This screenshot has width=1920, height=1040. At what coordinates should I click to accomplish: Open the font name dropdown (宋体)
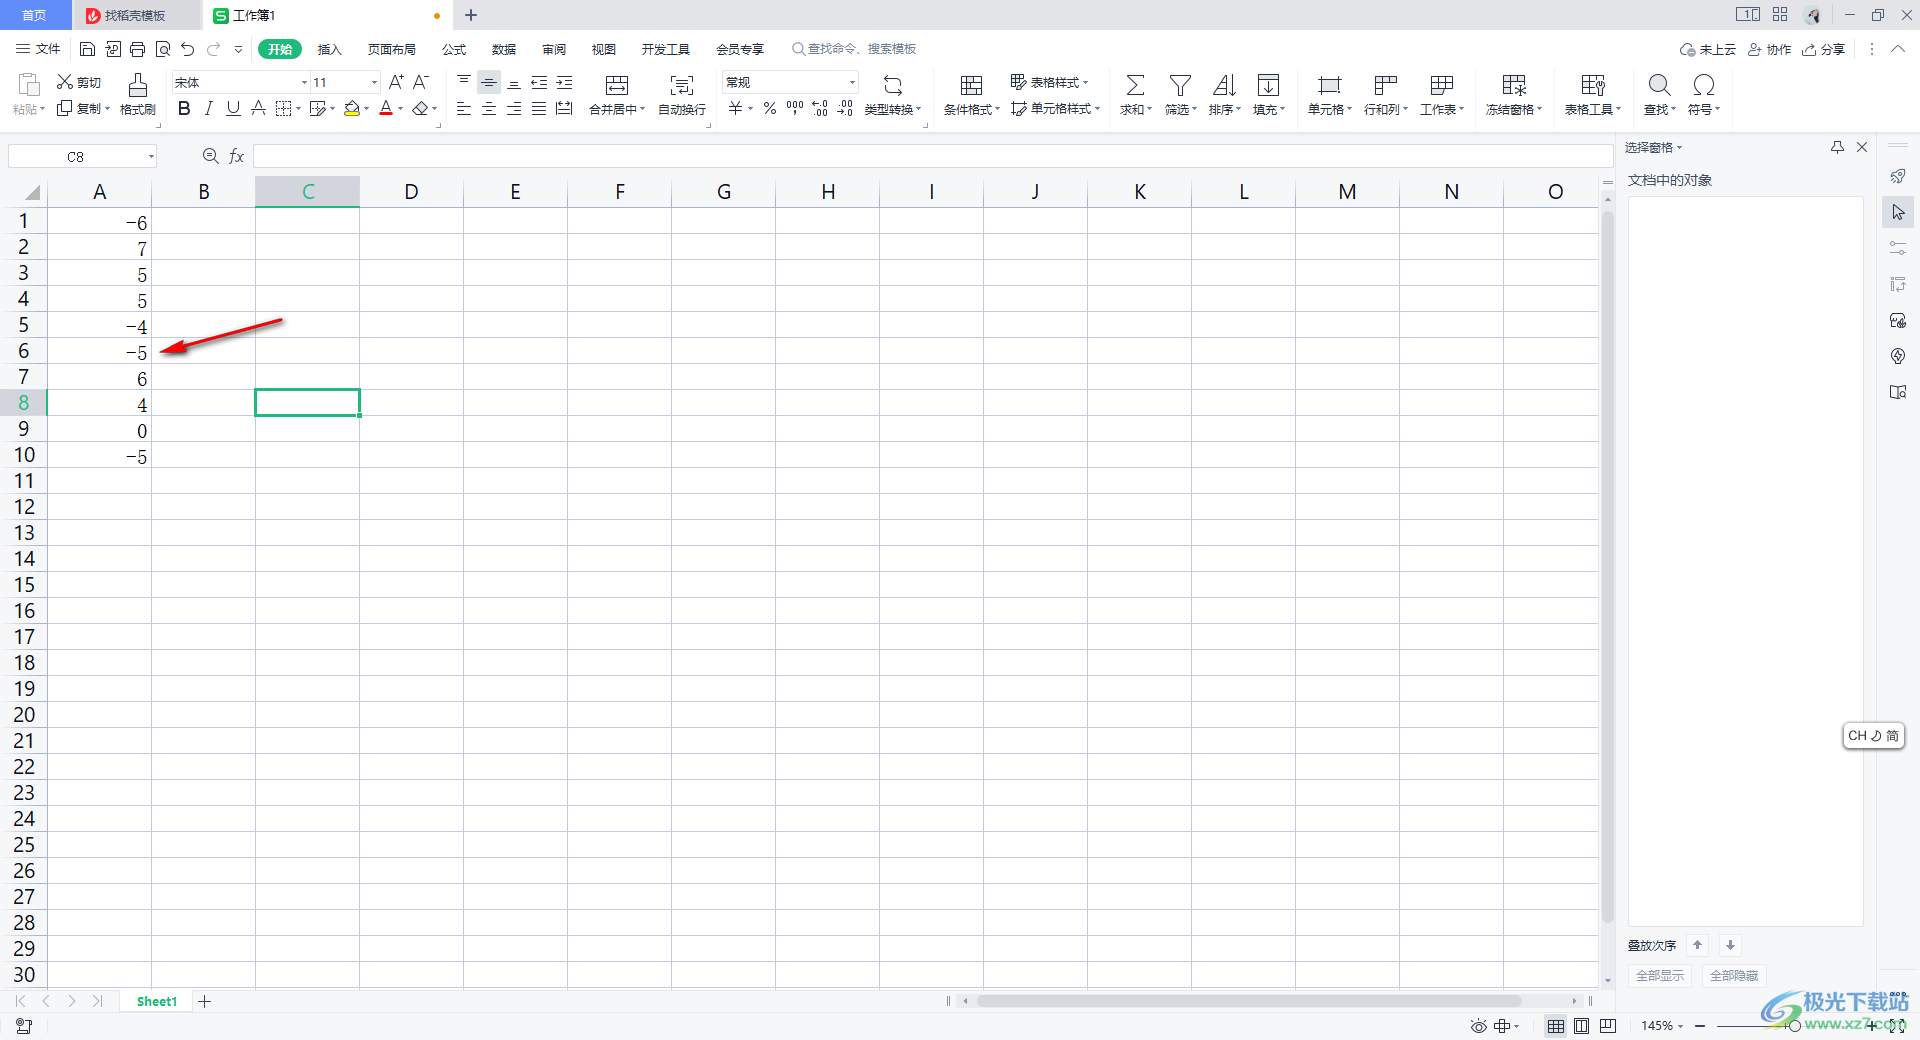304,82
